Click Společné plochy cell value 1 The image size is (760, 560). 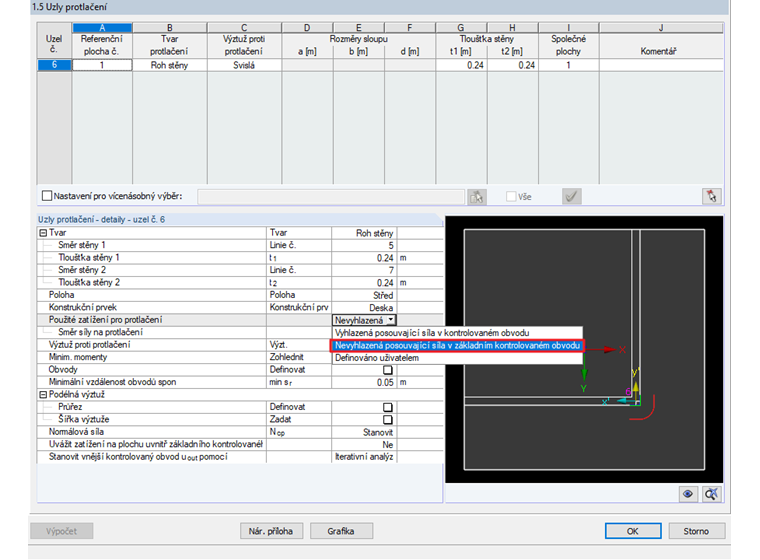(569, 65)
